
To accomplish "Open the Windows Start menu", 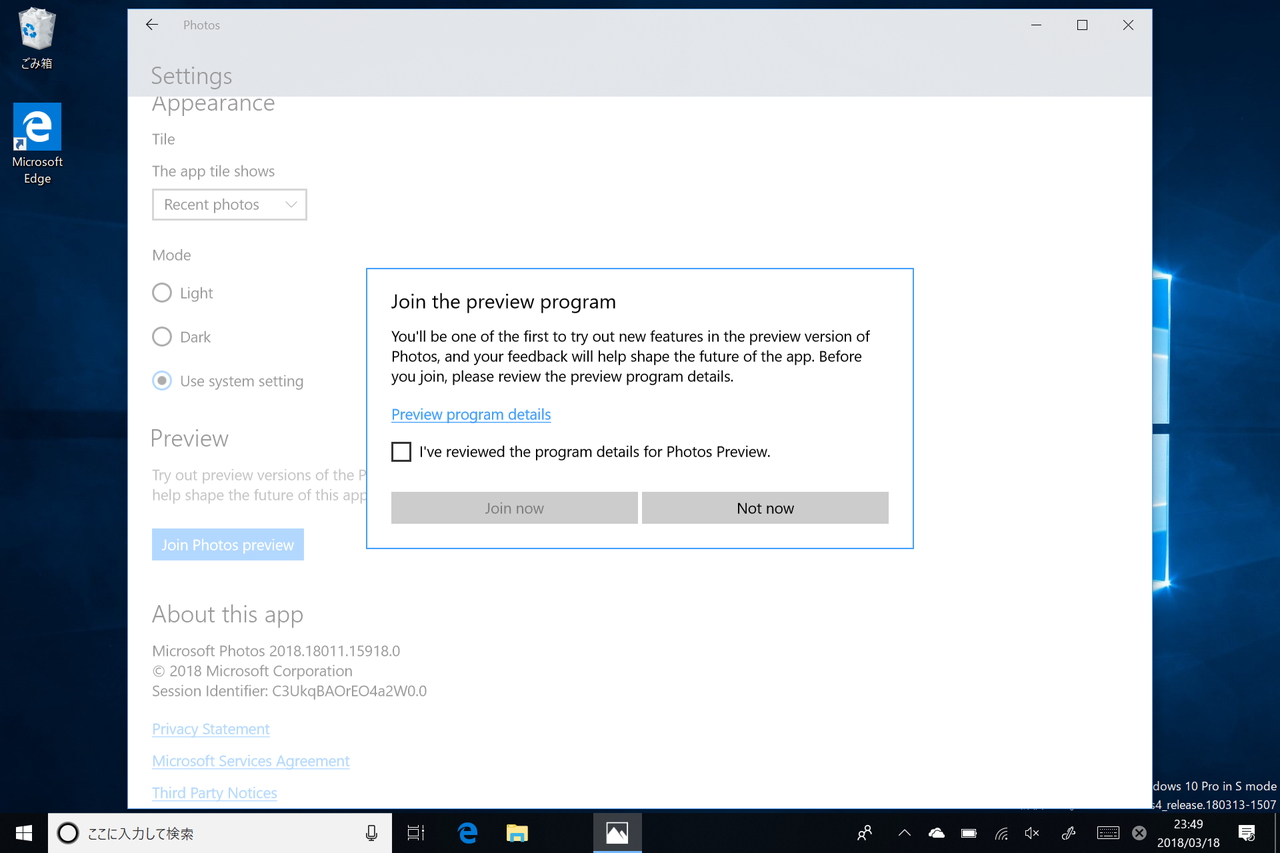I will pos(24,833).
